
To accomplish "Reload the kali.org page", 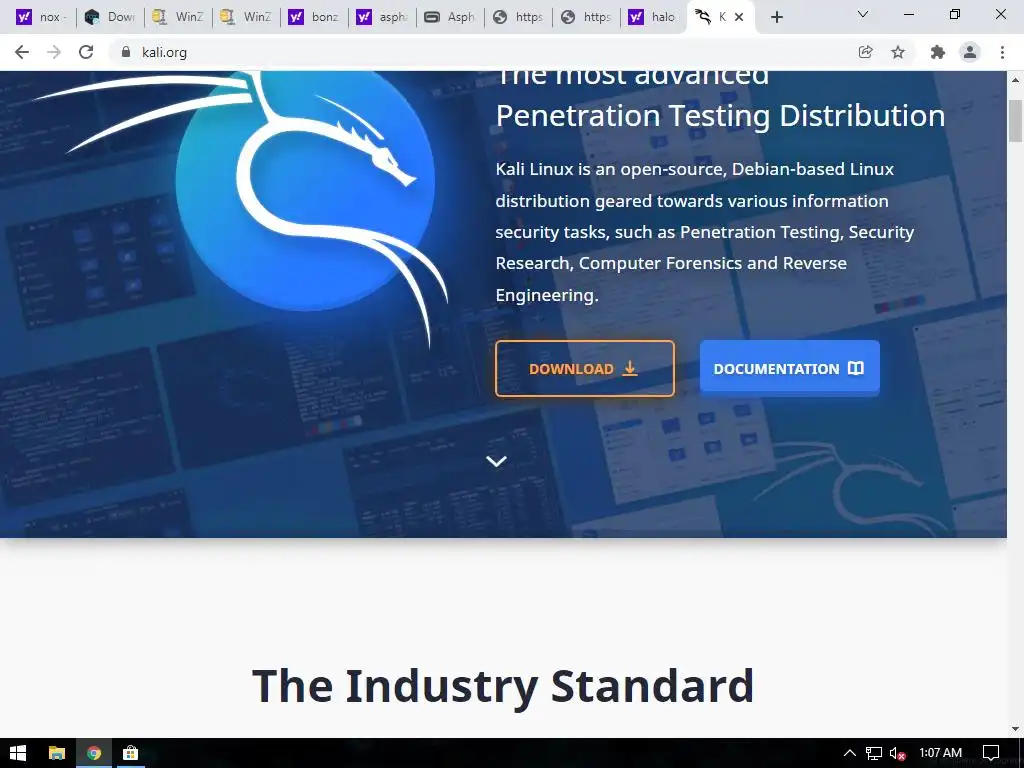I will 86,52.
